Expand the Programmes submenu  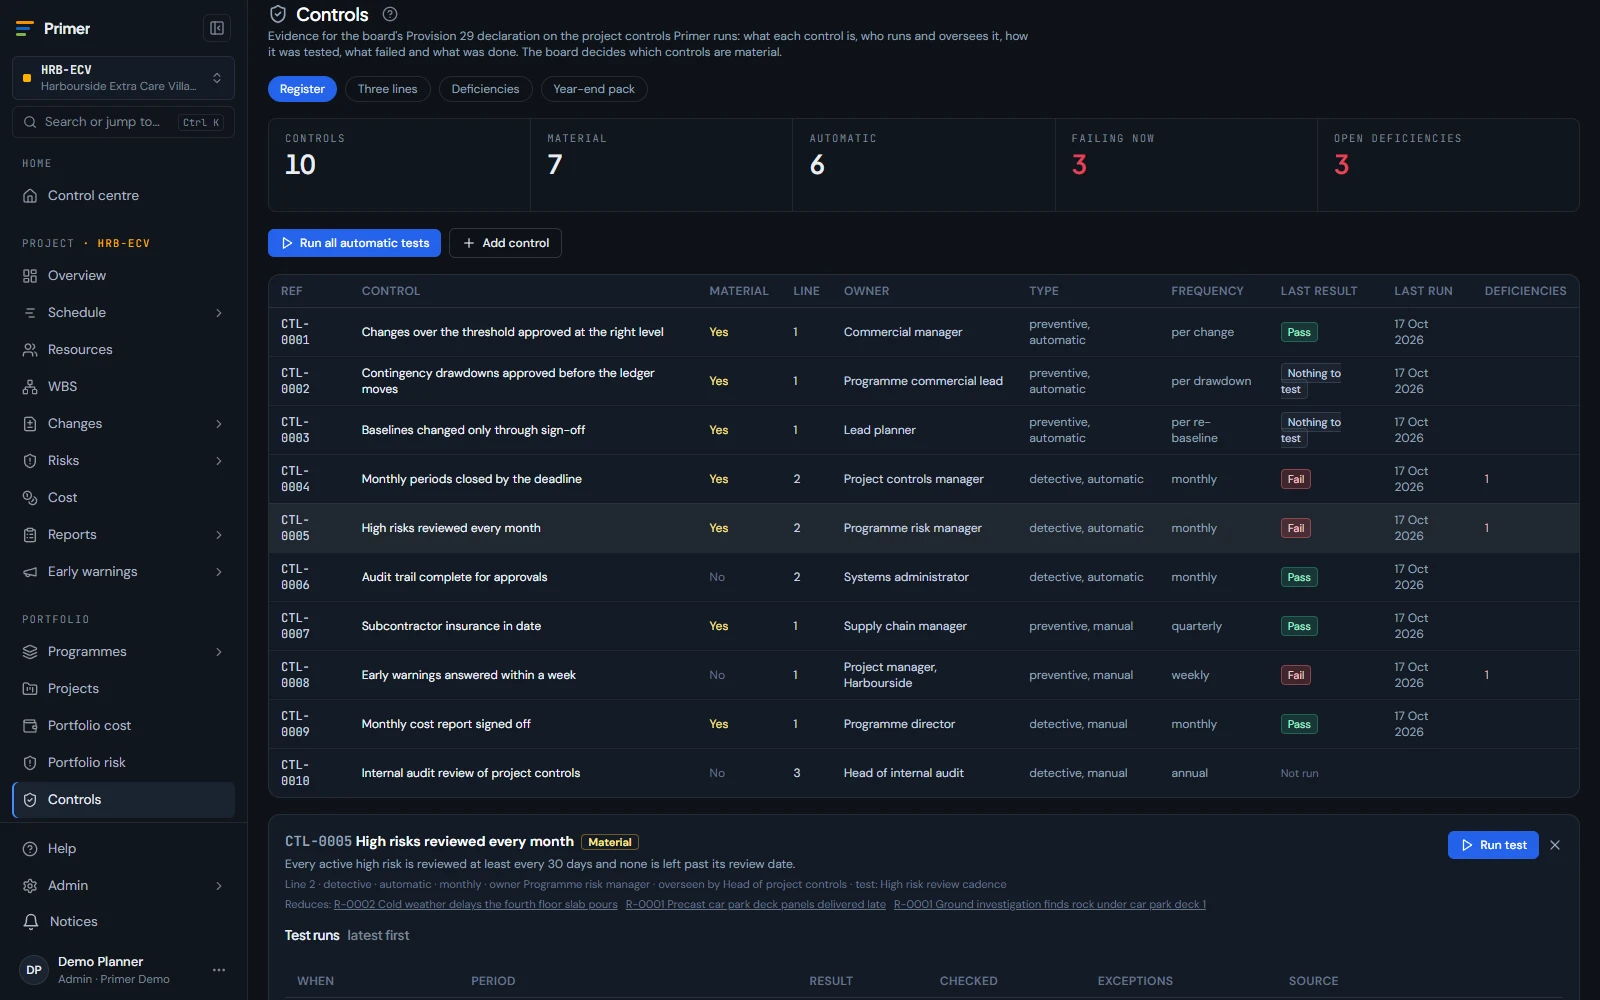219,652
